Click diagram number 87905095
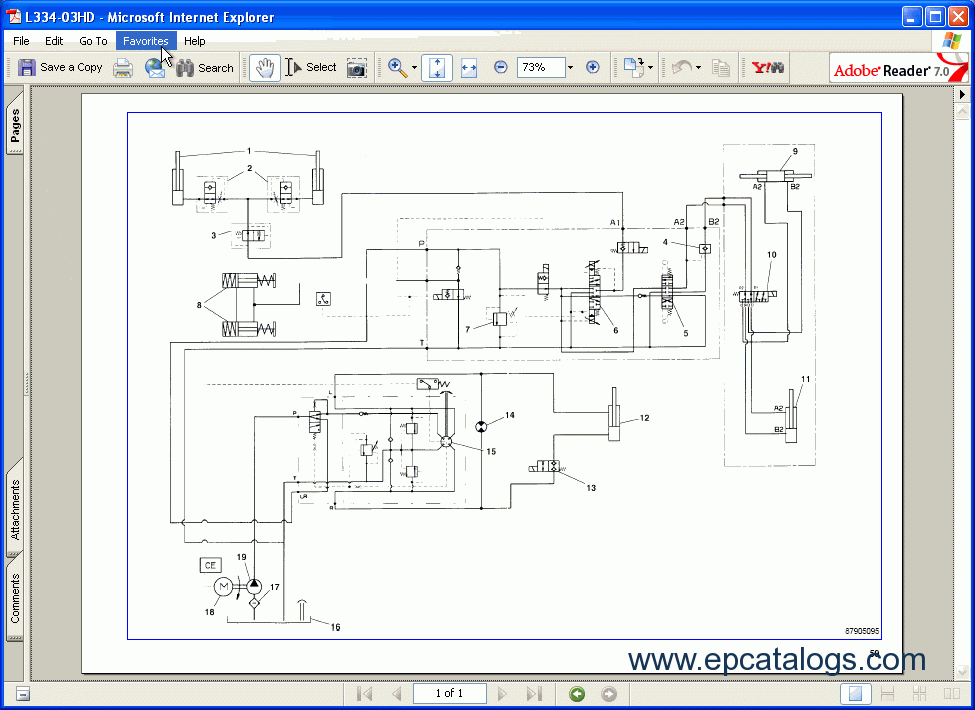The image size is (975, 710). [x=862, y=631]
